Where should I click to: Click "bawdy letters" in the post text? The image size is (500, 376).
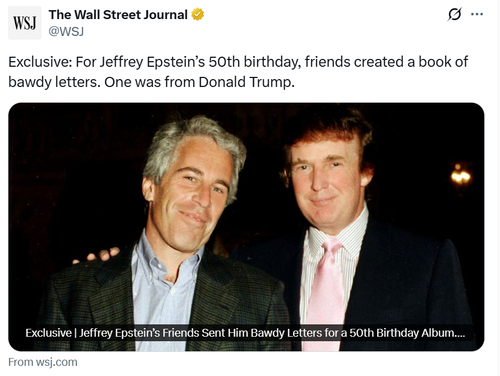click(x=54, y=82)
